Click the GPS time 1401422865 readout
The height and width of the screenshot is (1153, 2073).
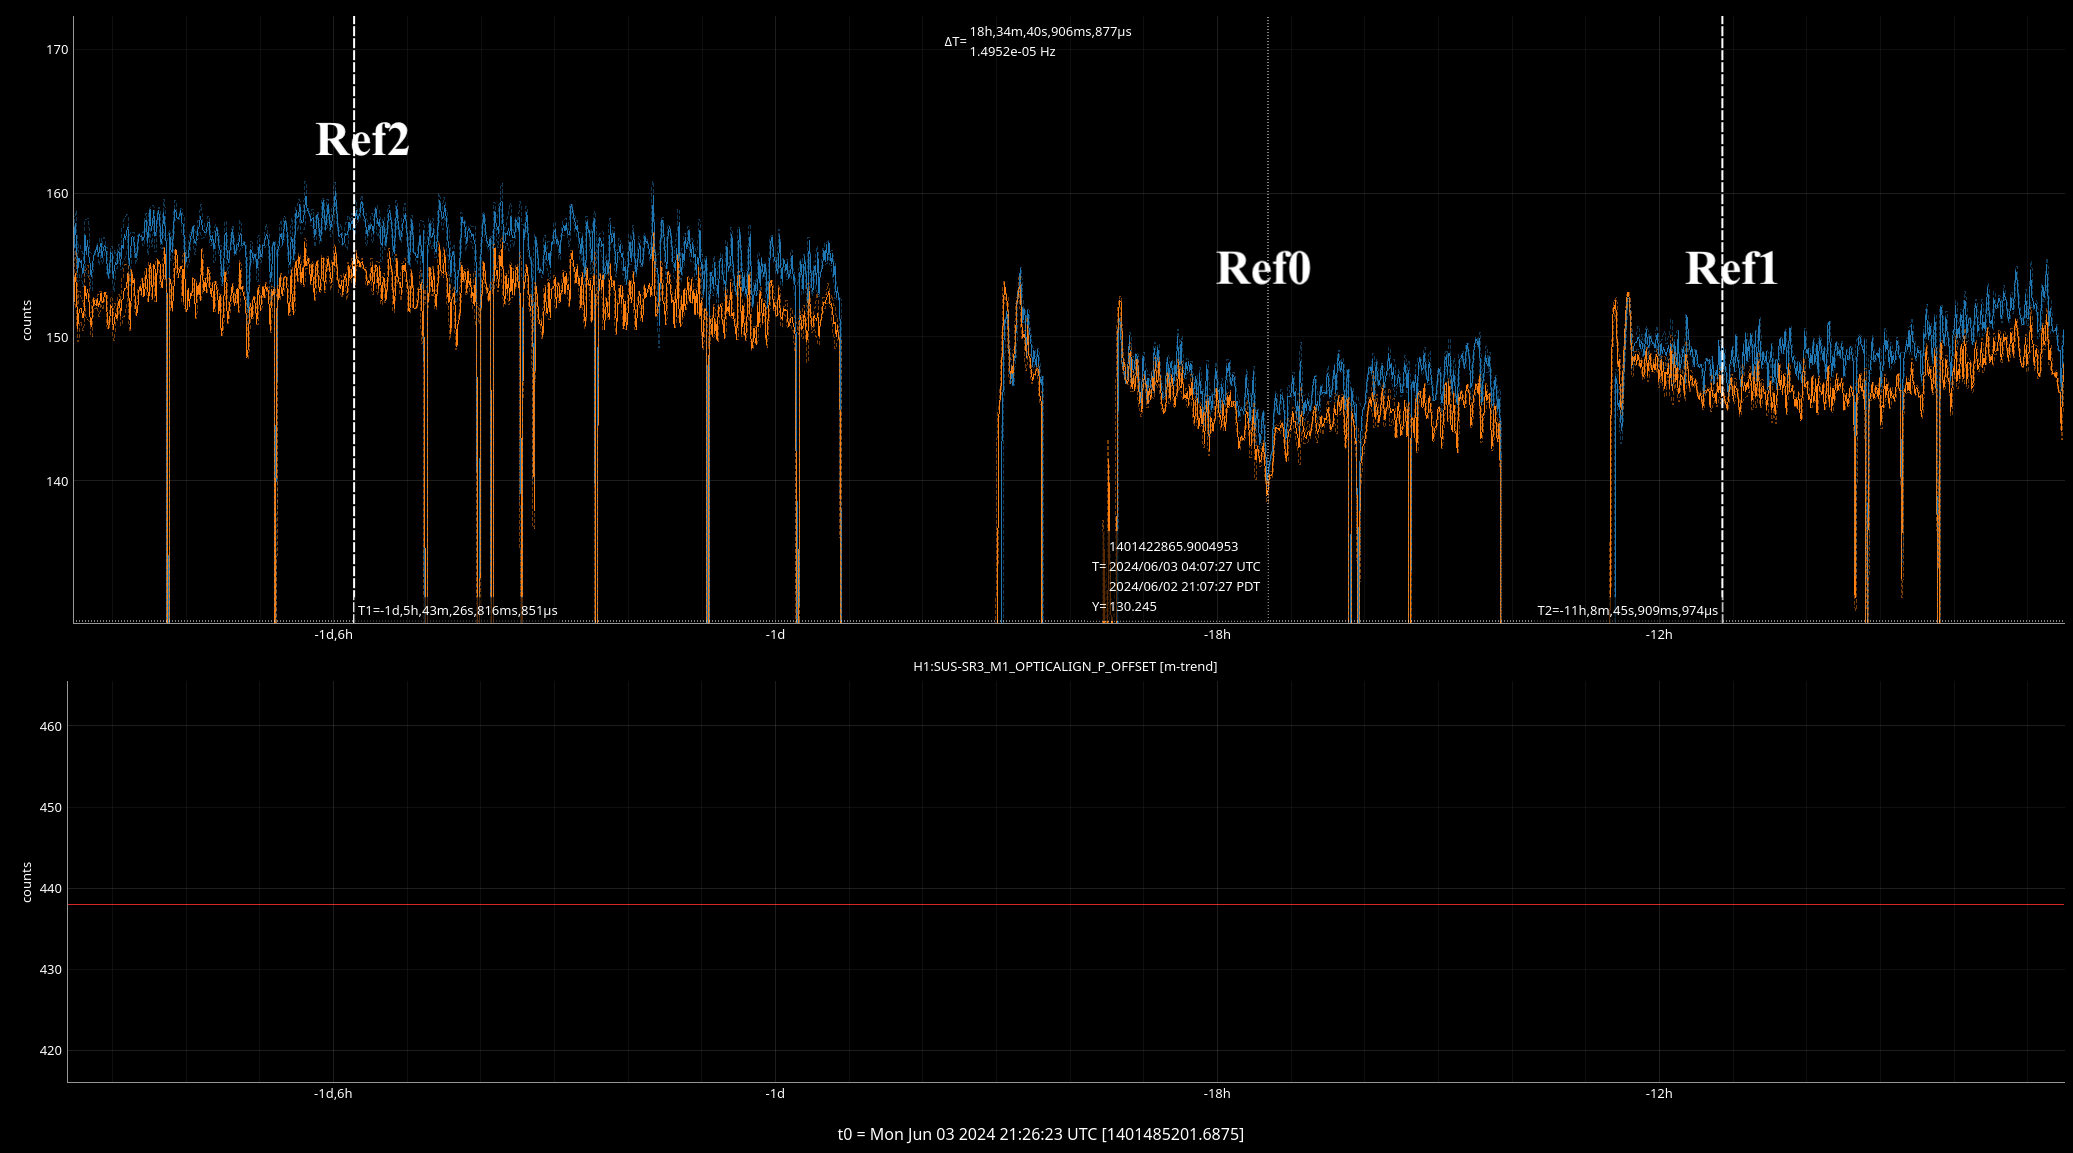pos(1173,547)
